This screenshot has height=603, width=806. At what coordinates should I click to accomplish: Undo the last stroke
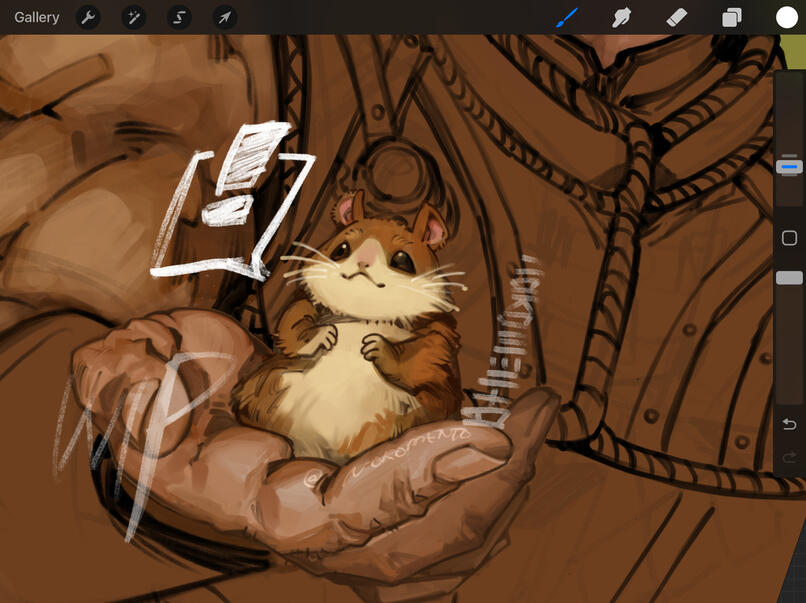pyautogui.click(x=789, y=425)
